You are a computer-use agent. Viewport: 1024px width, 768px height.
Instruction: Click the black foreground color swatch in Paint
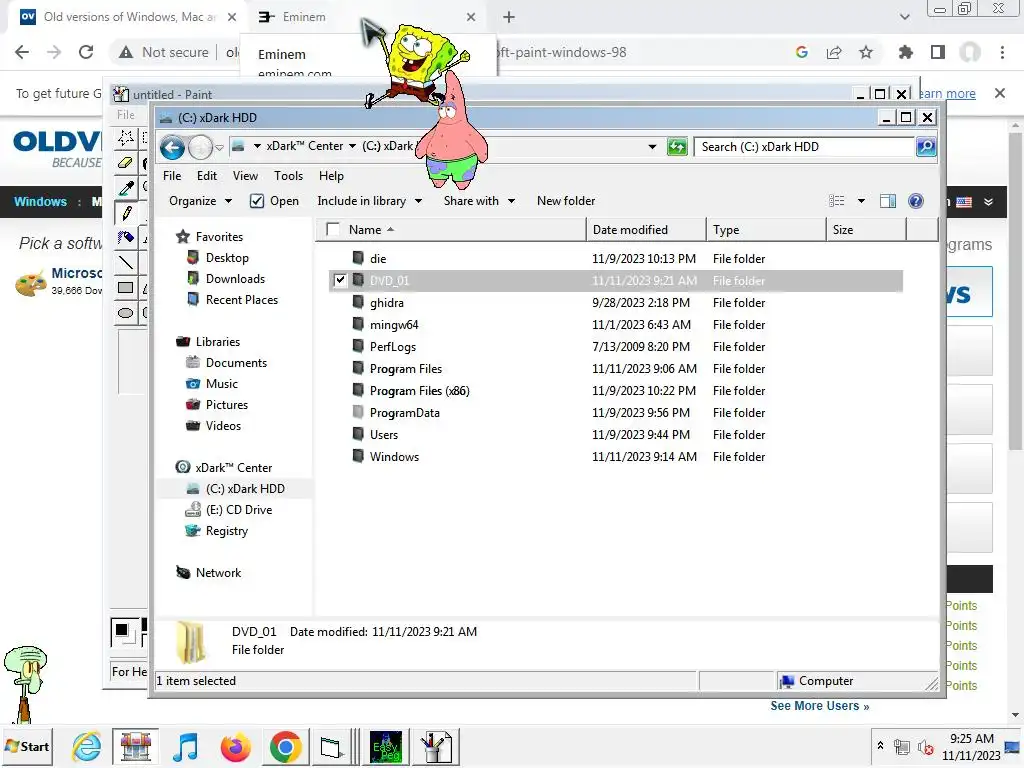point(121,630)
